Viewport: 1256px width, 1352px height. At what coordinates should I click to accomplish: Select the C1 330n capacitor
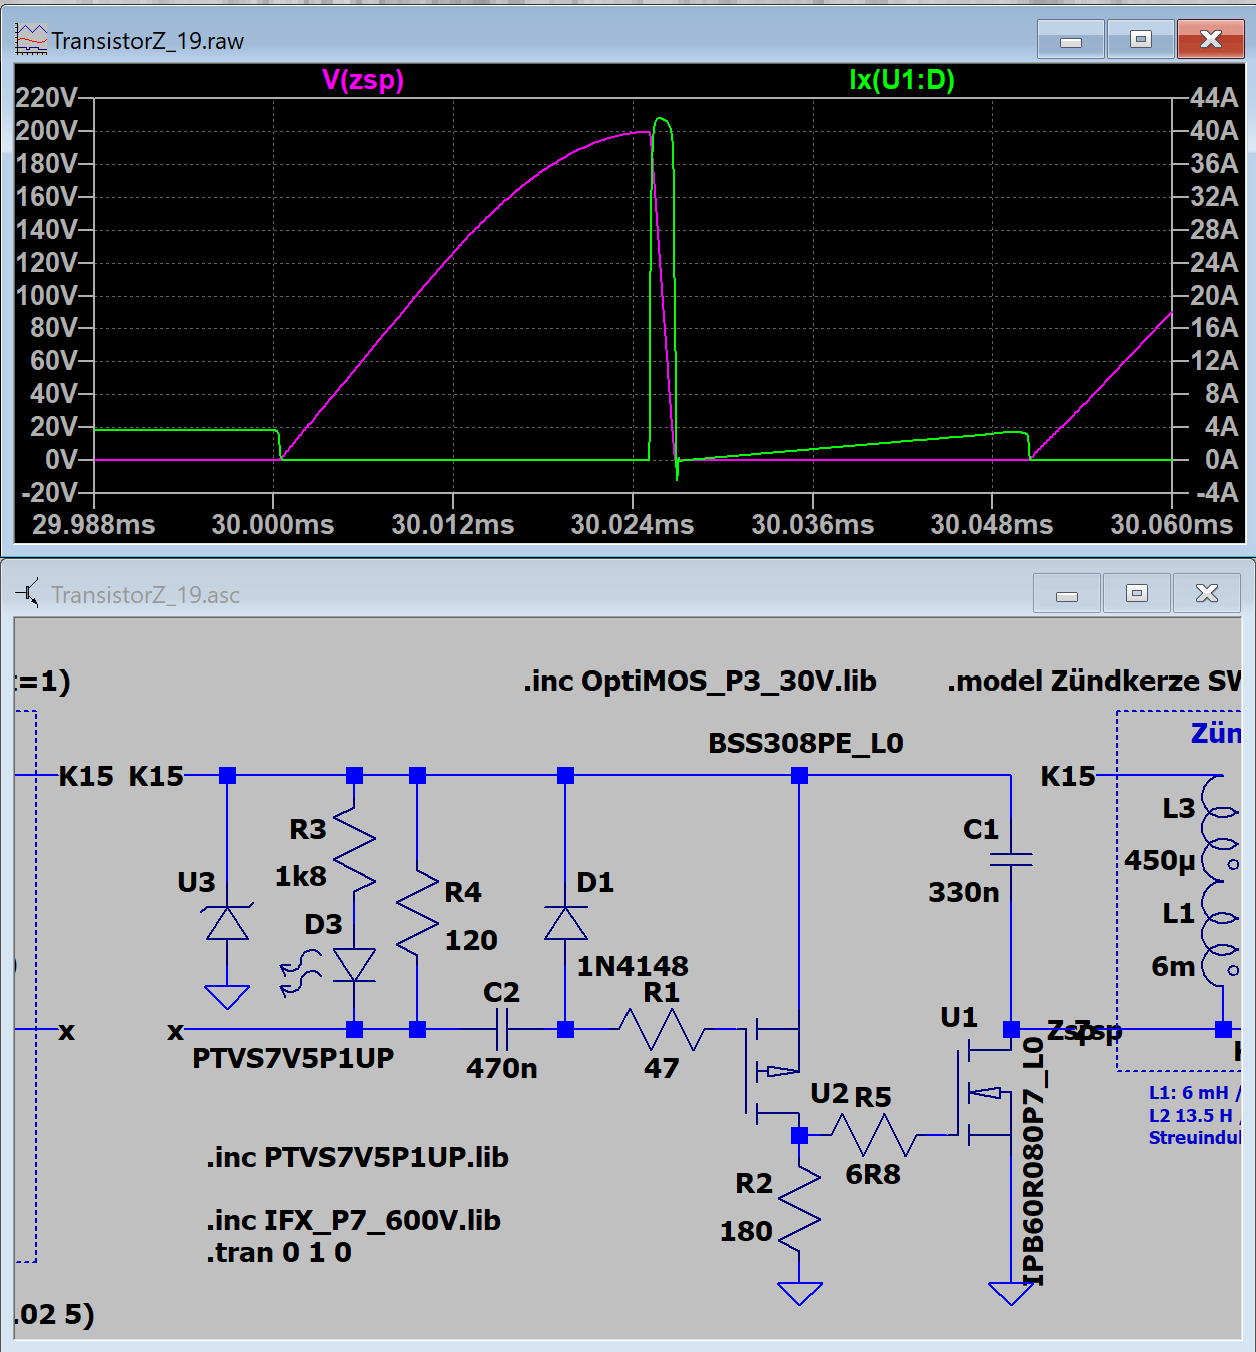click(1010, 859)
